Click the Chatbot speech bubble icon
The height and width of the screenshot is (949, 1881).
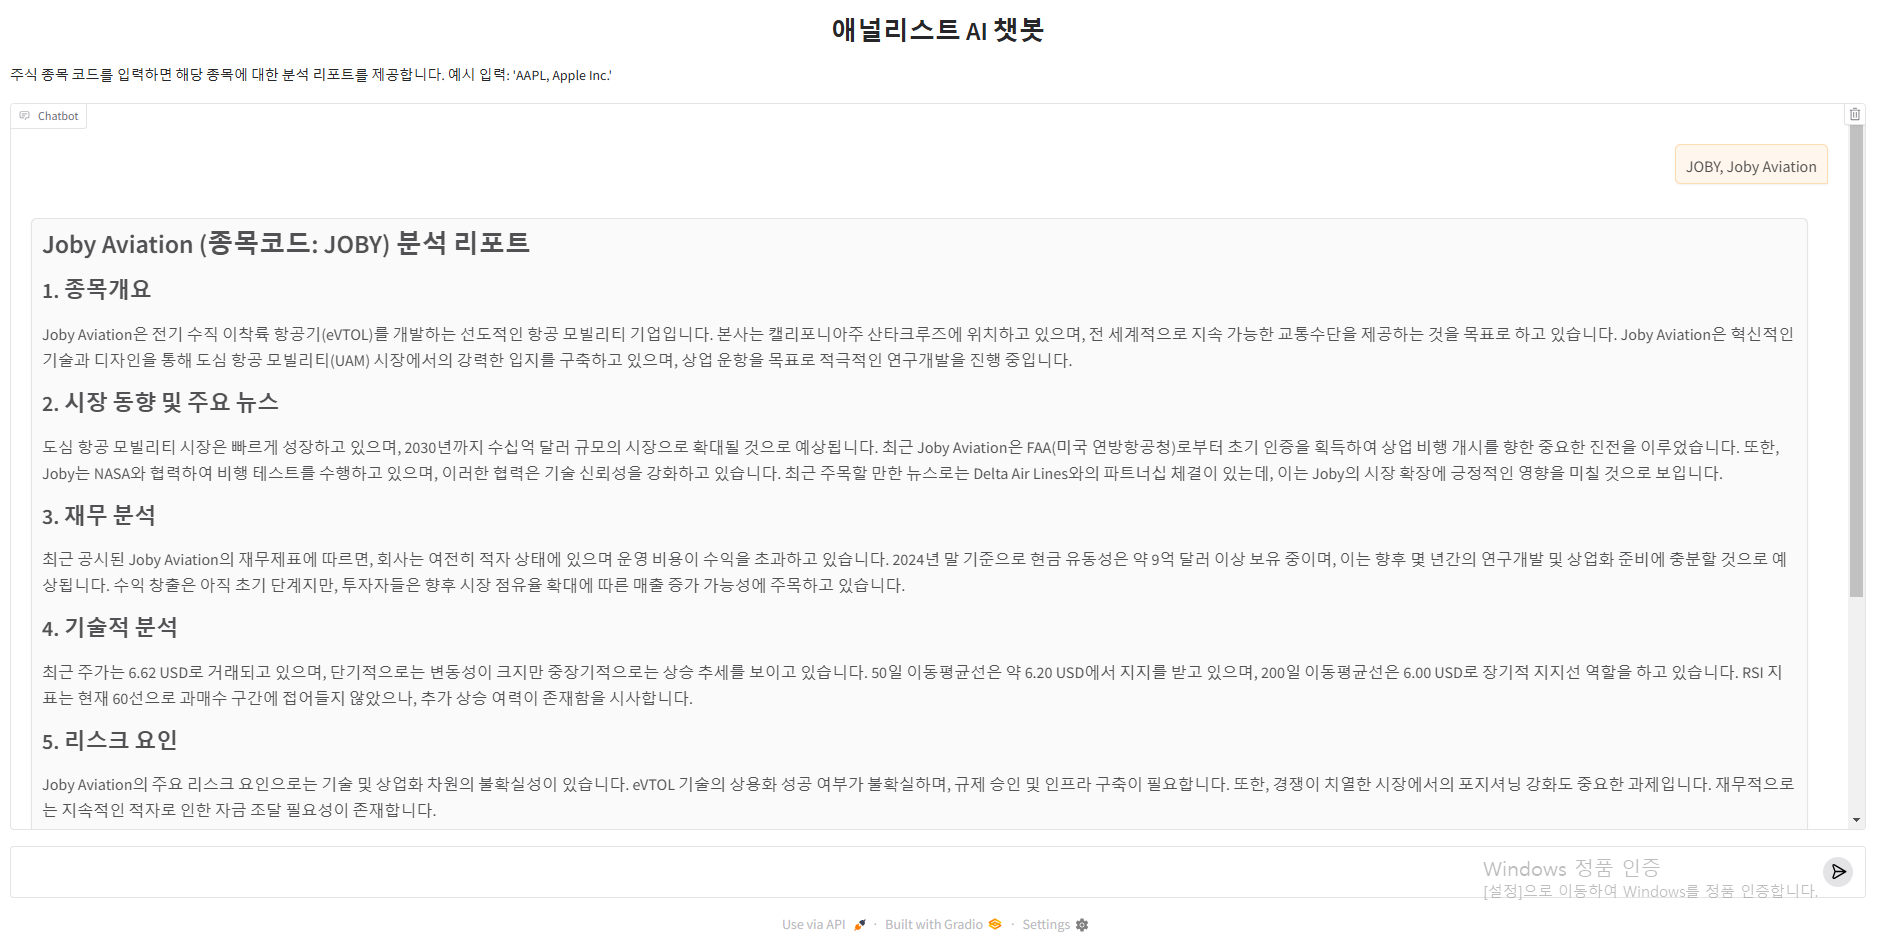click(23, 116)
